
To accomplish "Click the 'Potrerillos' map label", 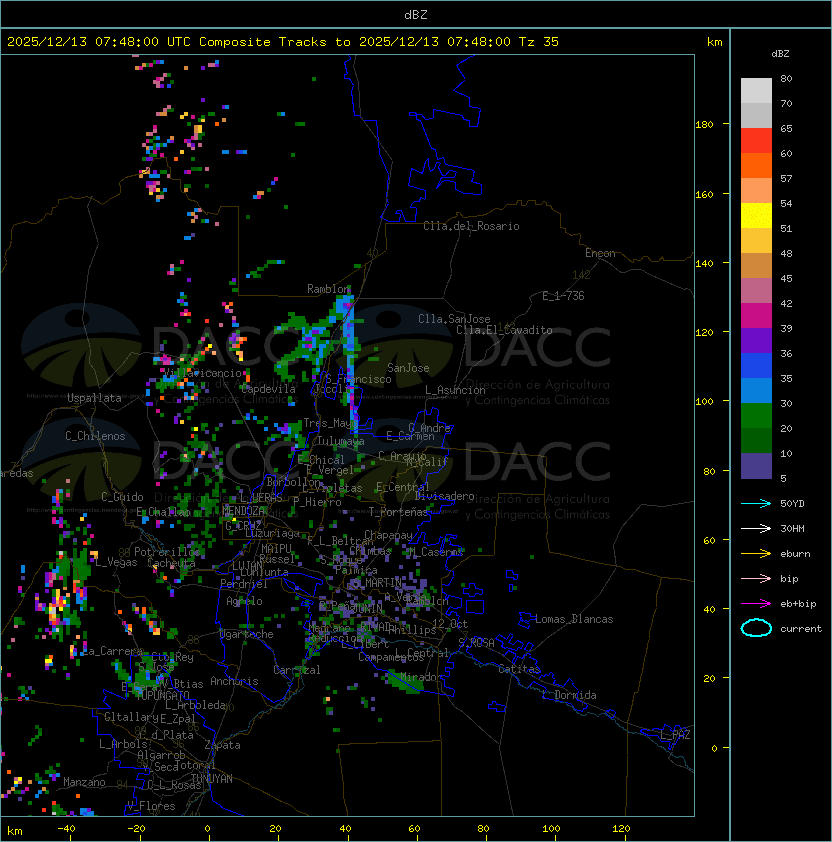I will point(167,552).
